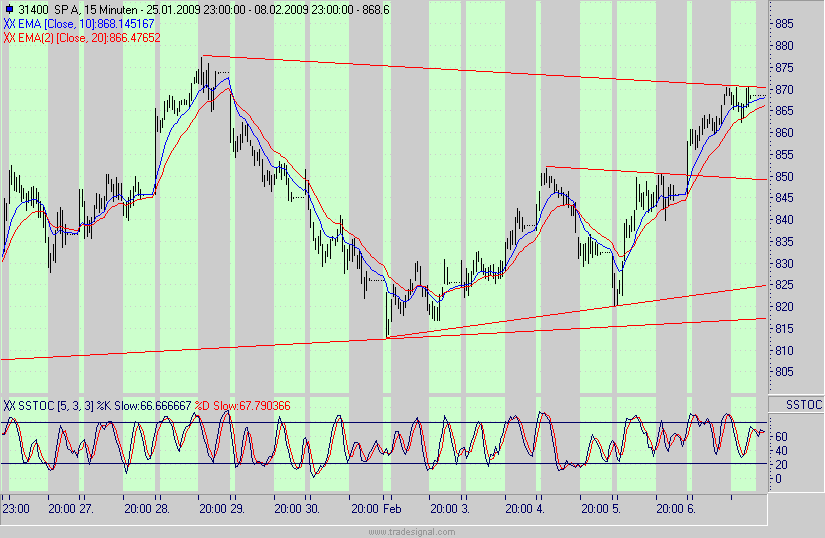Click the '20:00 4.' time axis label
This screenshot has width=825, height=538.
(525, 509)
